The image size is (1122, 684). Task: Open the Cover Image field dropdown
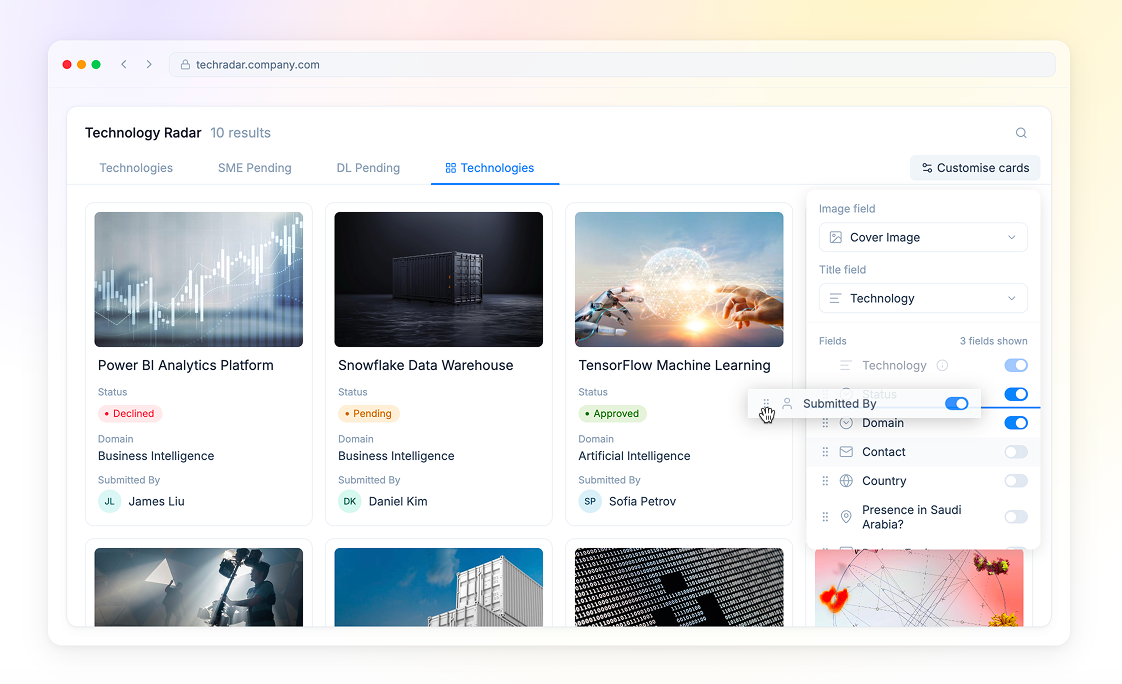click(923, 238)
